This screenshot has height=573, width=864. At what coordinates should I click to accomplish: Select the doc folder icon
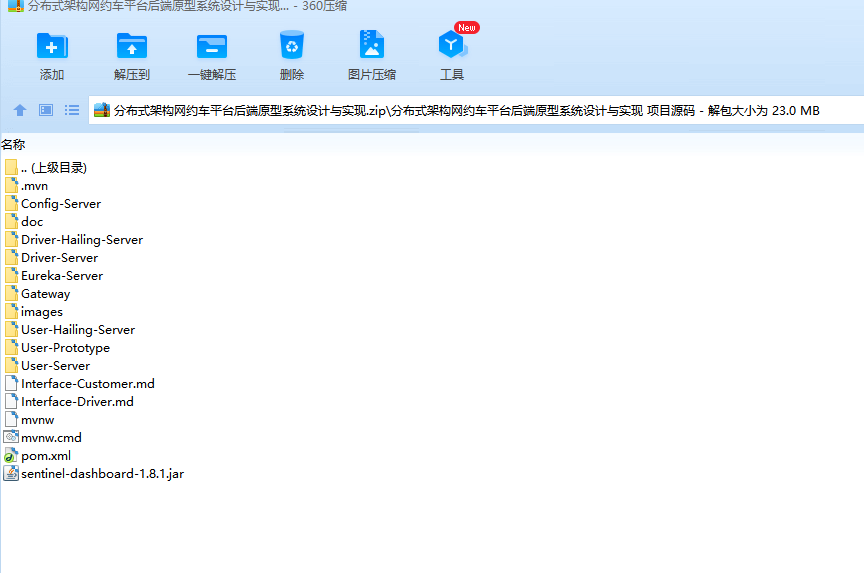(x=11, y=221)
